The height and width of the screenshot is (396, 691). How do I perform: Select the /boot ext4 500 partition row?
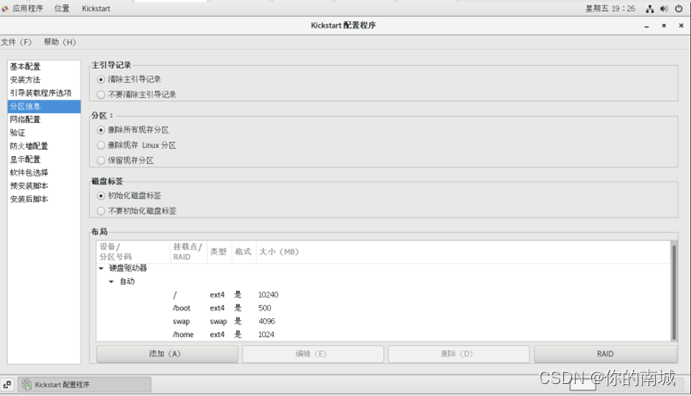383,308
